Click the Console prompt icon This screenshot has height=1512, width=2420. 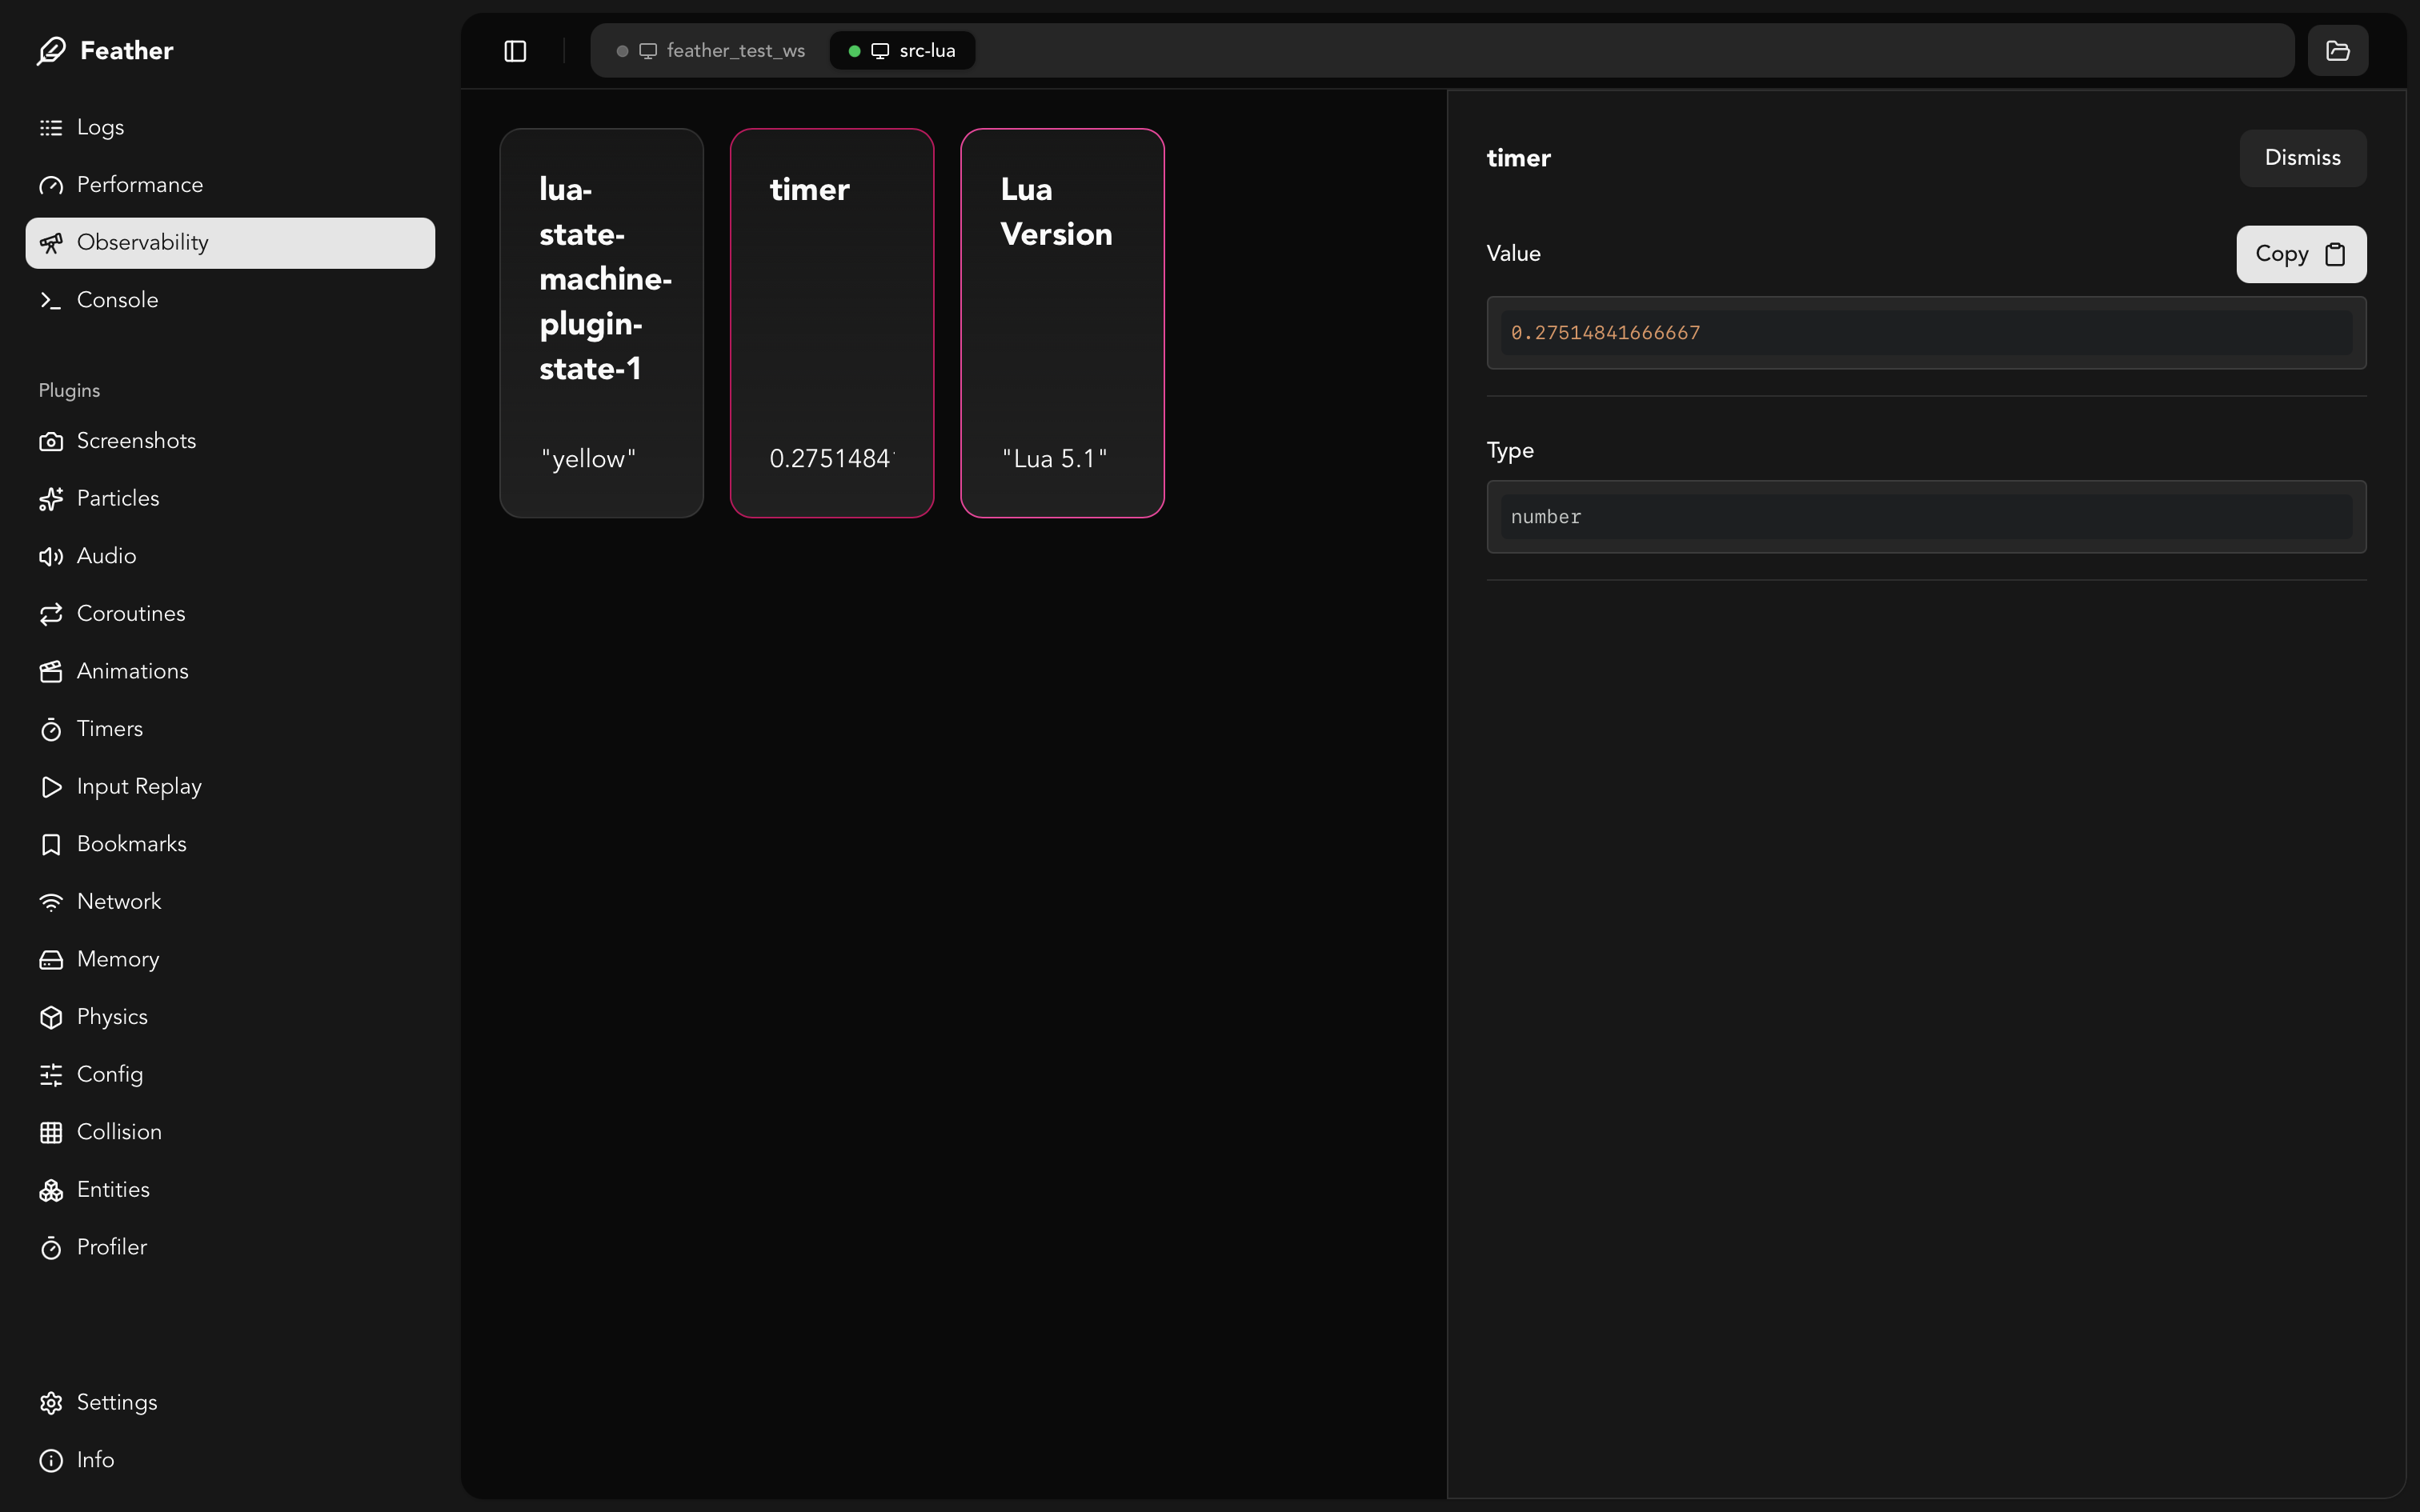51,301
